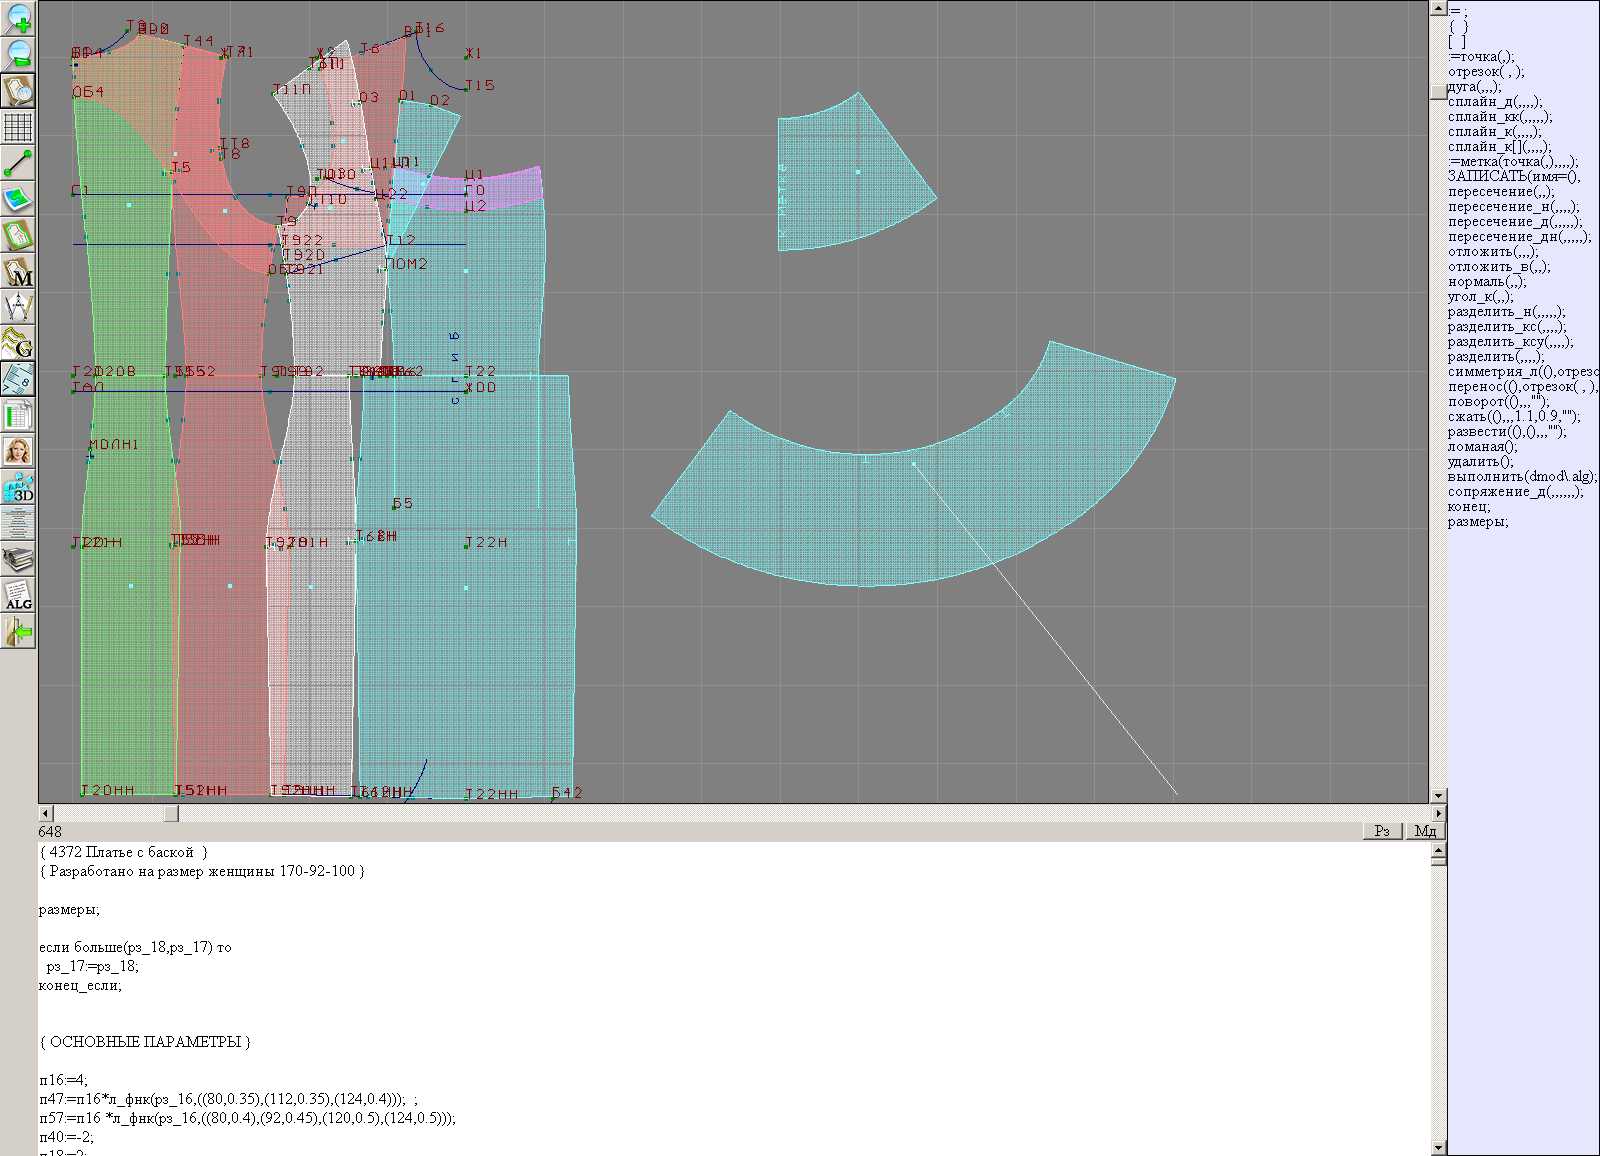Open the G grading icon
The image size is (1600, 1156).
(x=18, y=343)
